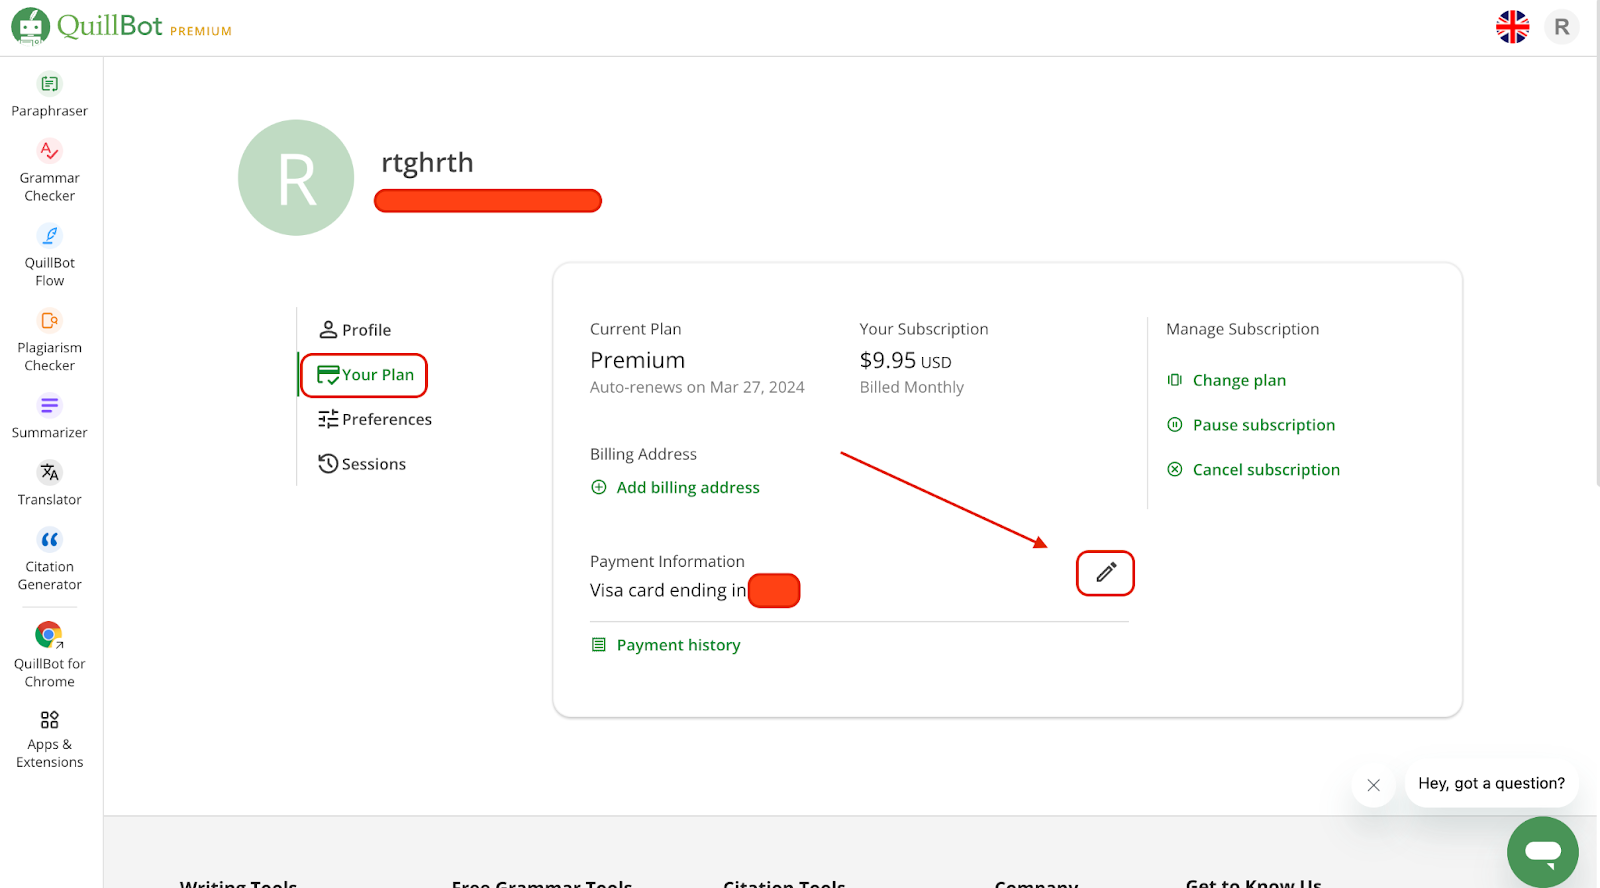
Task: Open account menu via R avatar
Action: click(x=1562, y=27)
